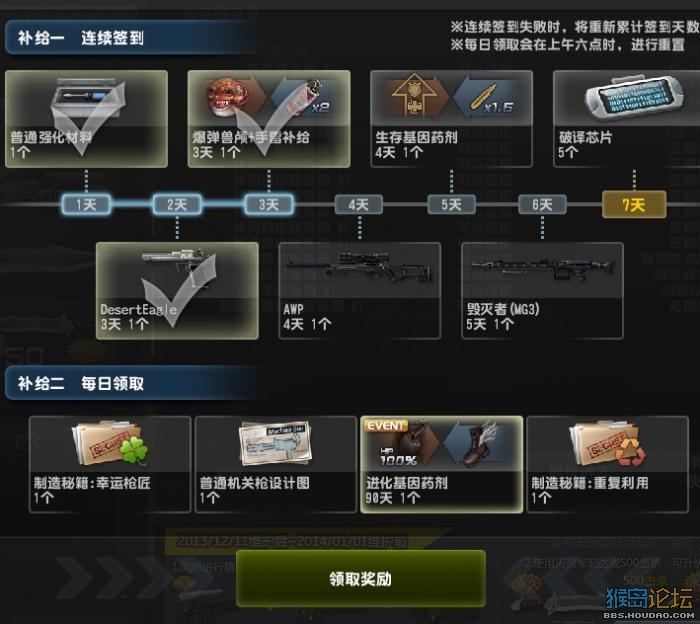This screenshot has width=700, height=624.
Task: Click the 毁灭者 (MG3) machine gun image
Action: 542,268
